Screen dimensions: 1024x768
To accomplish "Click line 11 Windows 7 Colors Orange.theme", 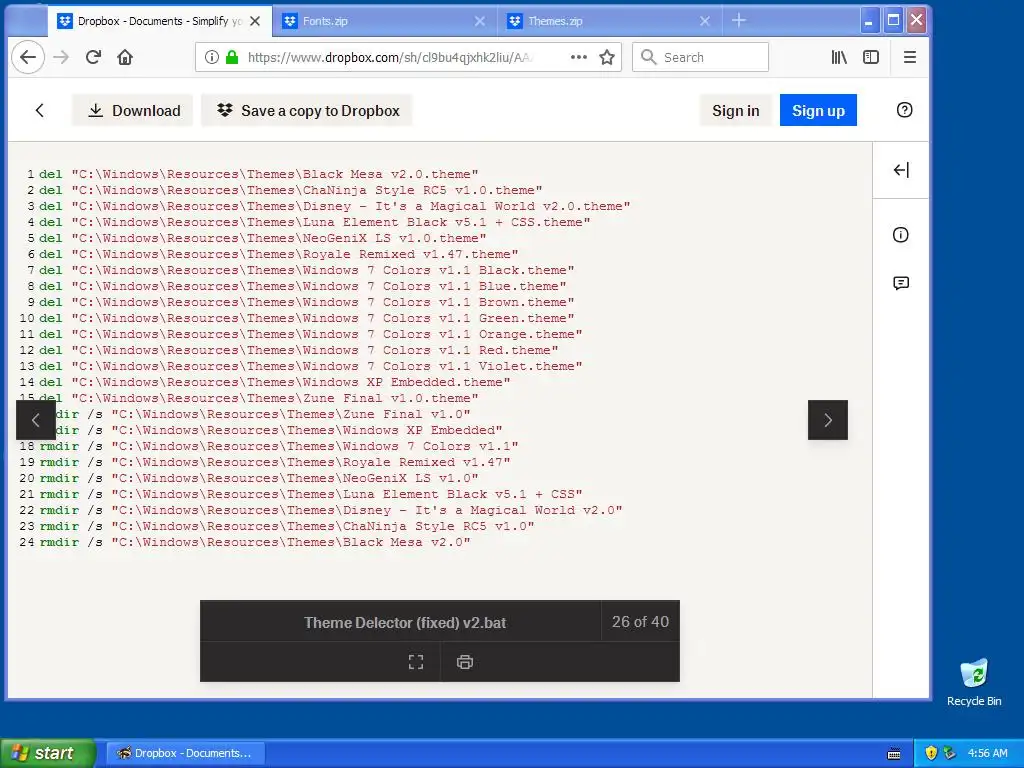I will pos(311,334).
